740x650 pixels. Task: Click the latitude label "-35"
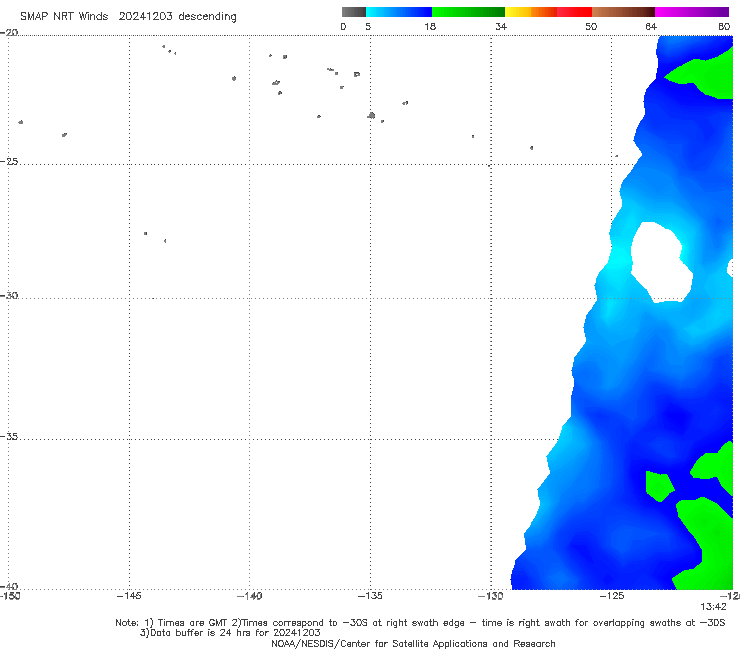pos(9,437)
